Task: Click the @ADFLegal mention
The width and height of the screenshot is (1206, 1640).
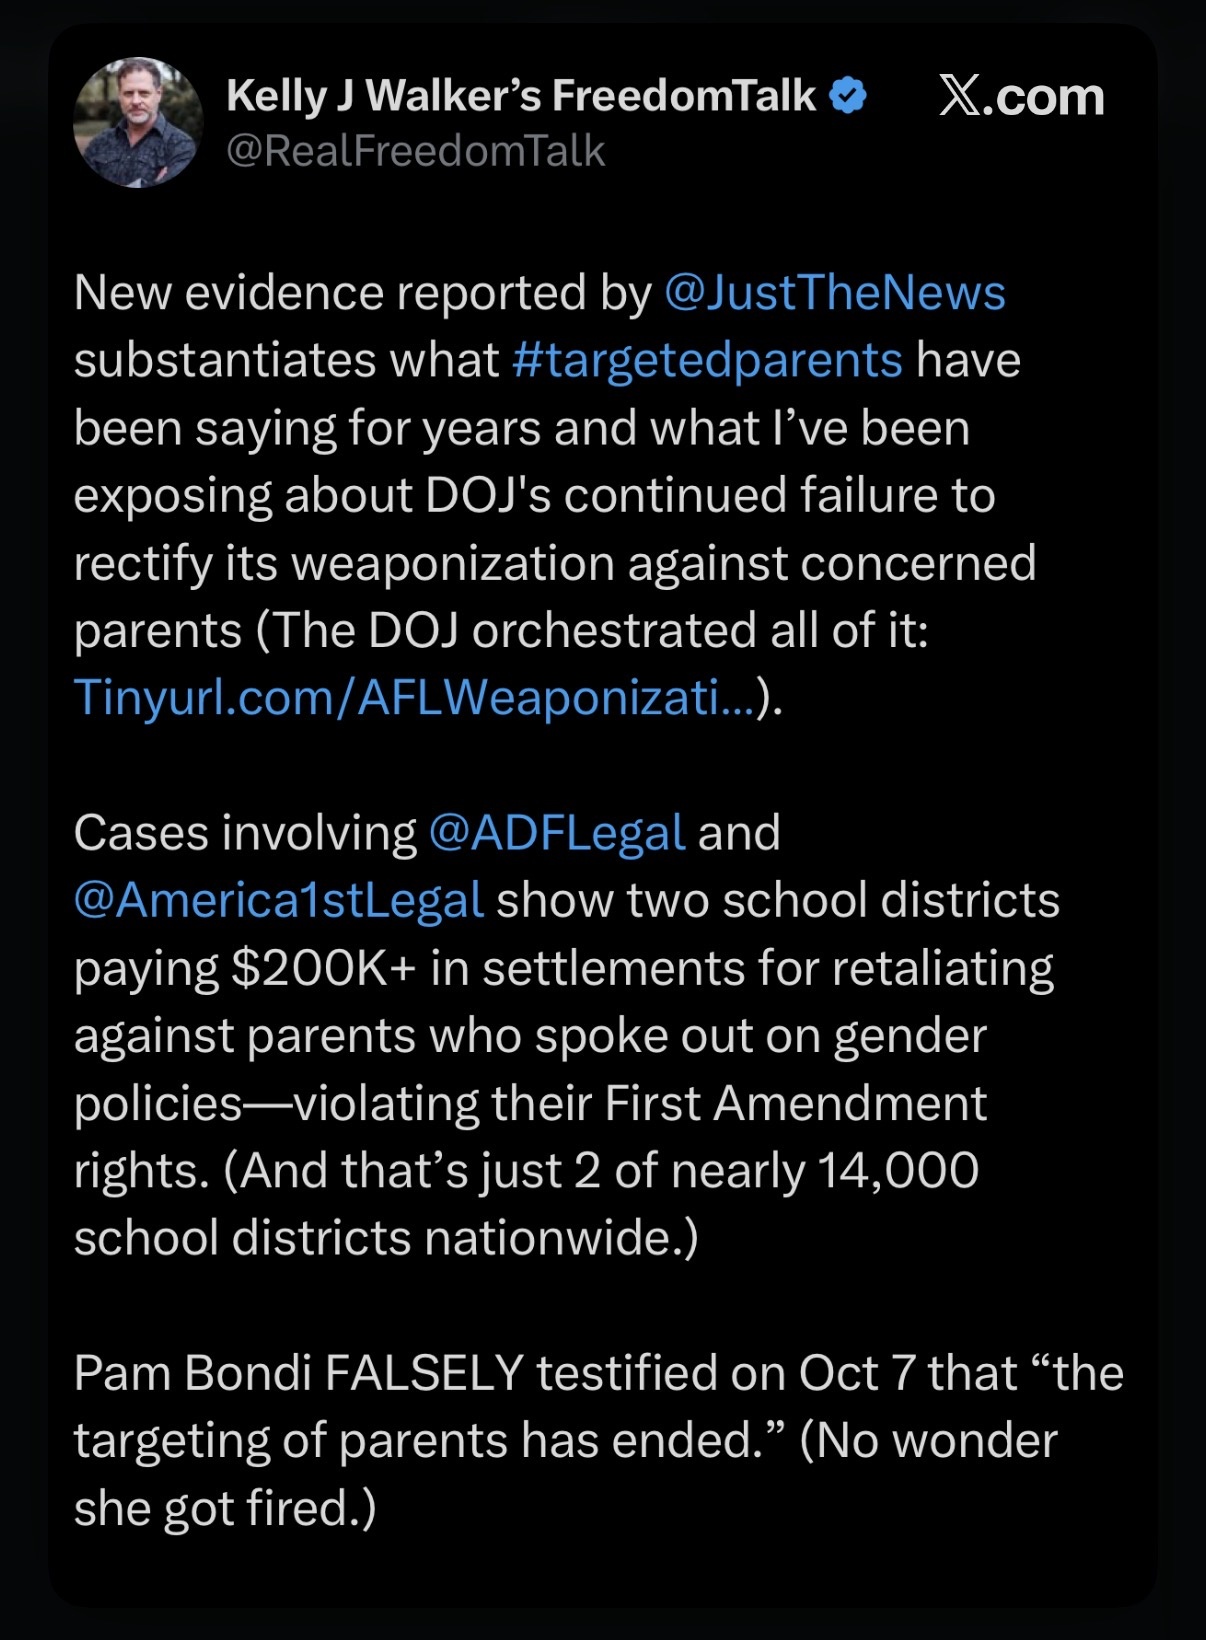Action: click(x=556, y=833)
